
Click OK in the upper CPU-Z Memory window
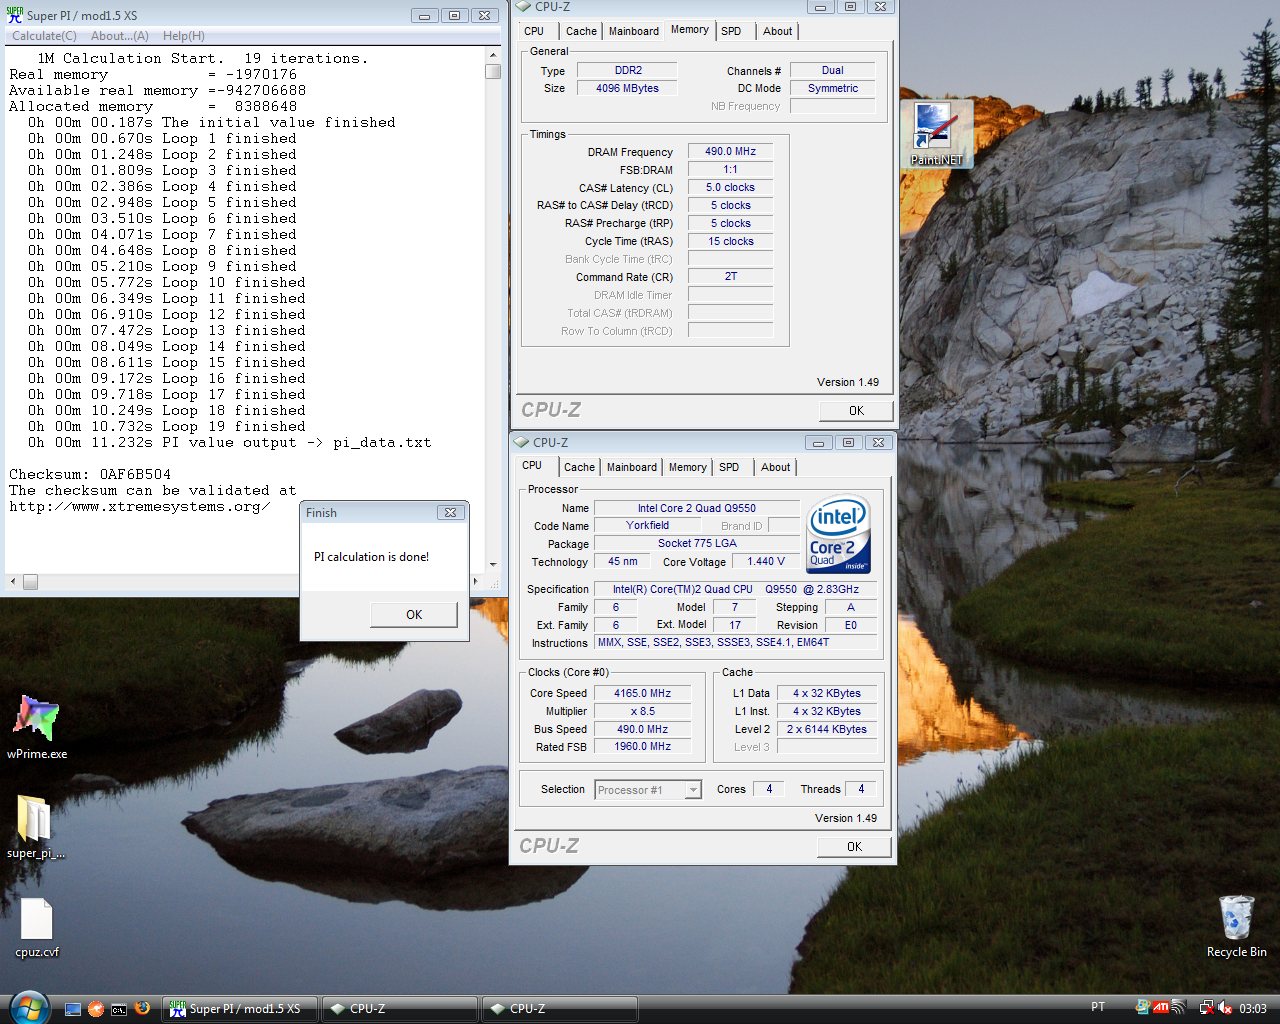click(x=856, y=410)
